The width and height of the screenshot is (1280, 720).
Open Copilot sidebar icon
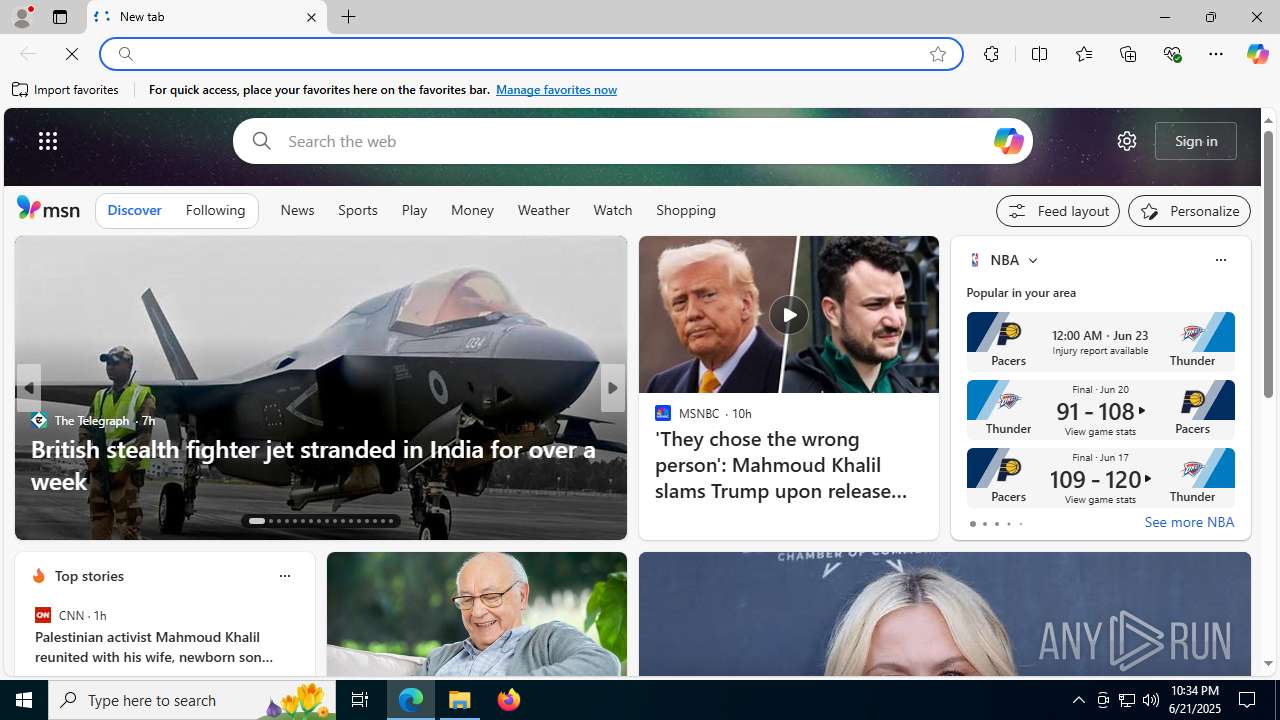pos(1257,54)
